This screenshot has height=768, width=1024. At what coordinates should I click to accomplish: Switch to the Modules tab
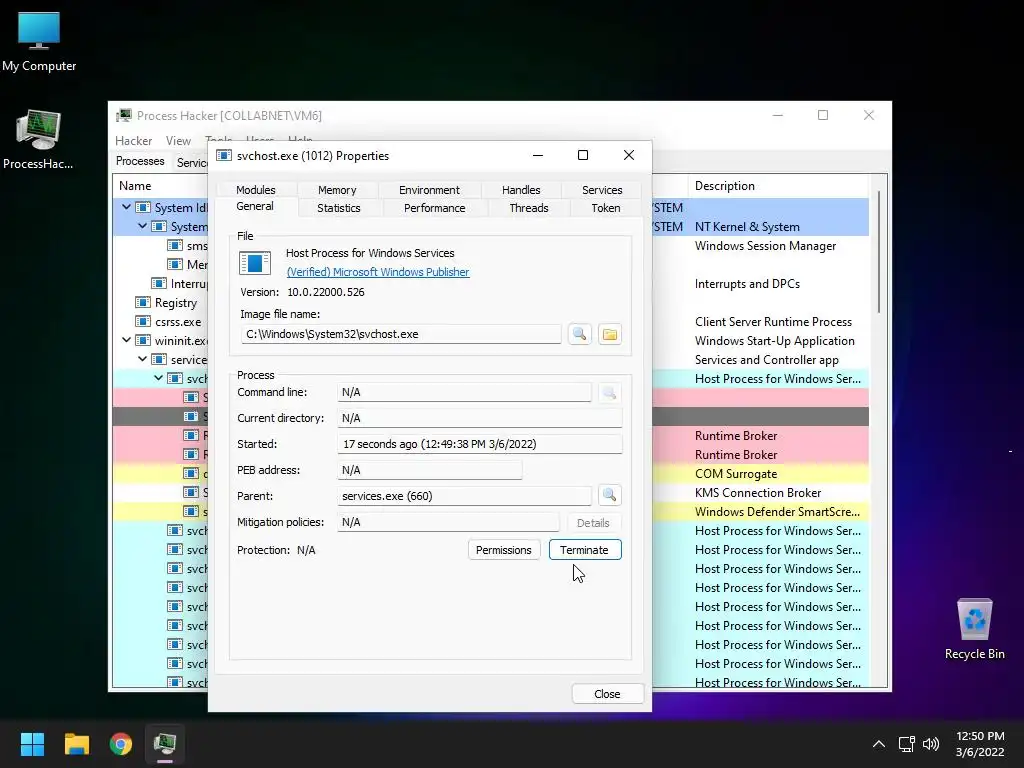[x=255, y=189]
